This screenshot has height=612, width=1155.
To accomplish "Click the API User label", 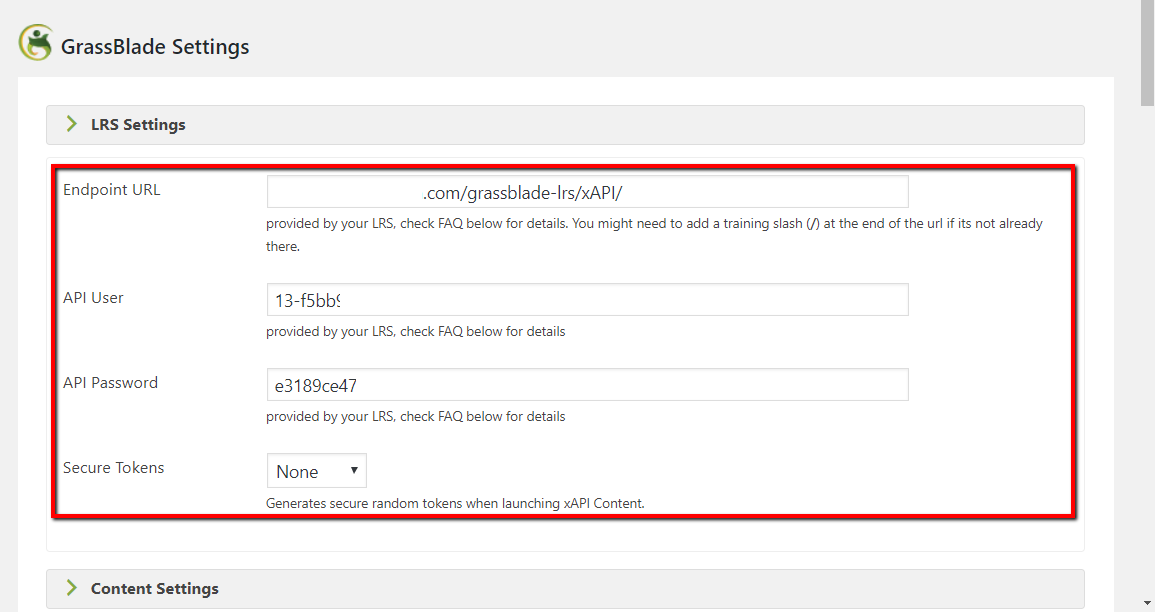I will pyautogui.click(x=93, y=298).
